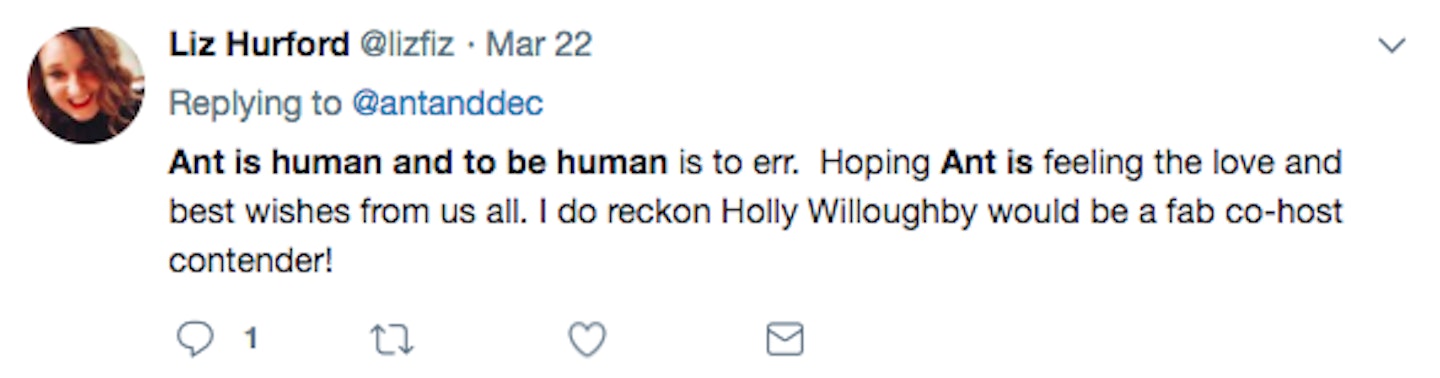This screenshot has height=378, width=1440.
Task: Retweet Liz Hurford's tweet
Action: point(392,341)
